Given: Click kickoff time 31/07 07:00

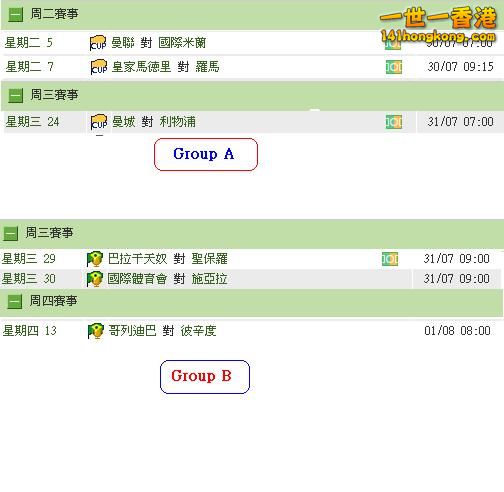Looking at the screenshot, I should (460, 122).
